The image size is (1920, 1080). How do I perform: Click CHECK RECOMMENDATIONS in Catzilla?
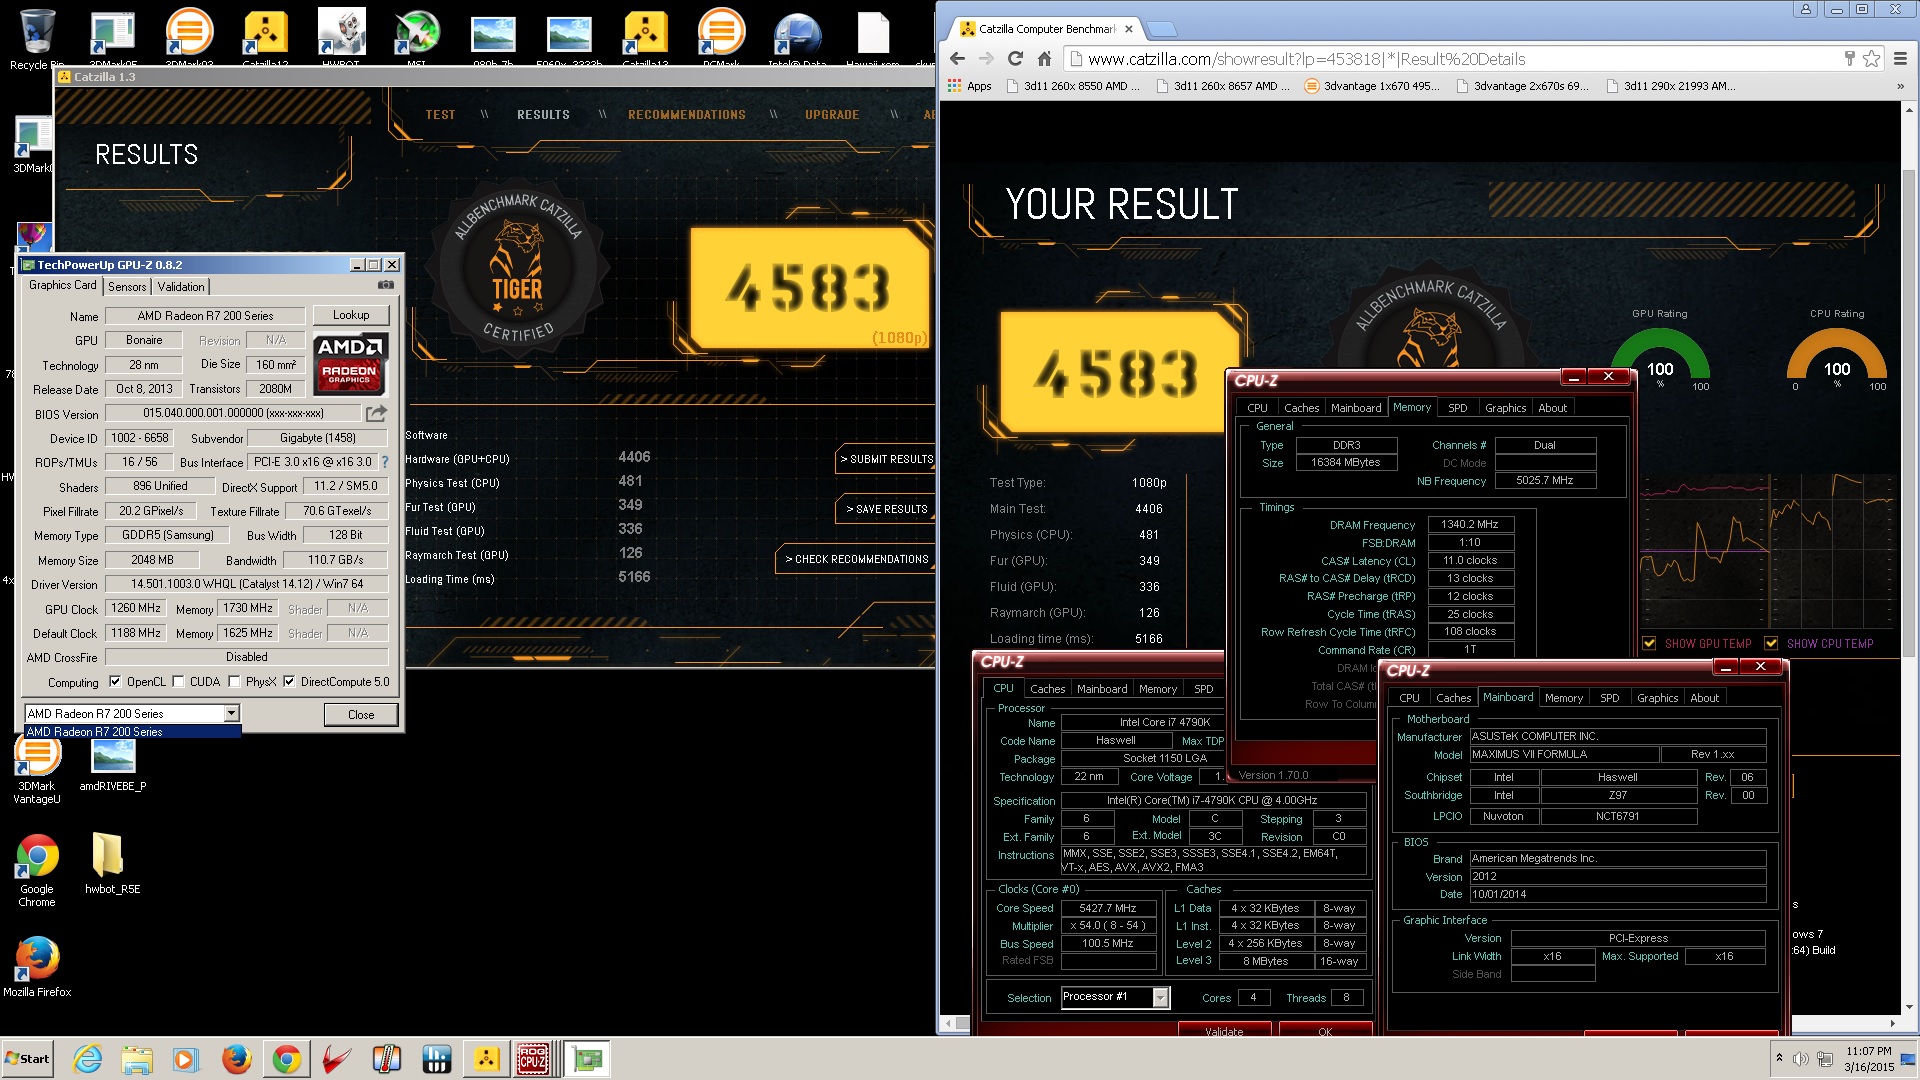(856, 559)
